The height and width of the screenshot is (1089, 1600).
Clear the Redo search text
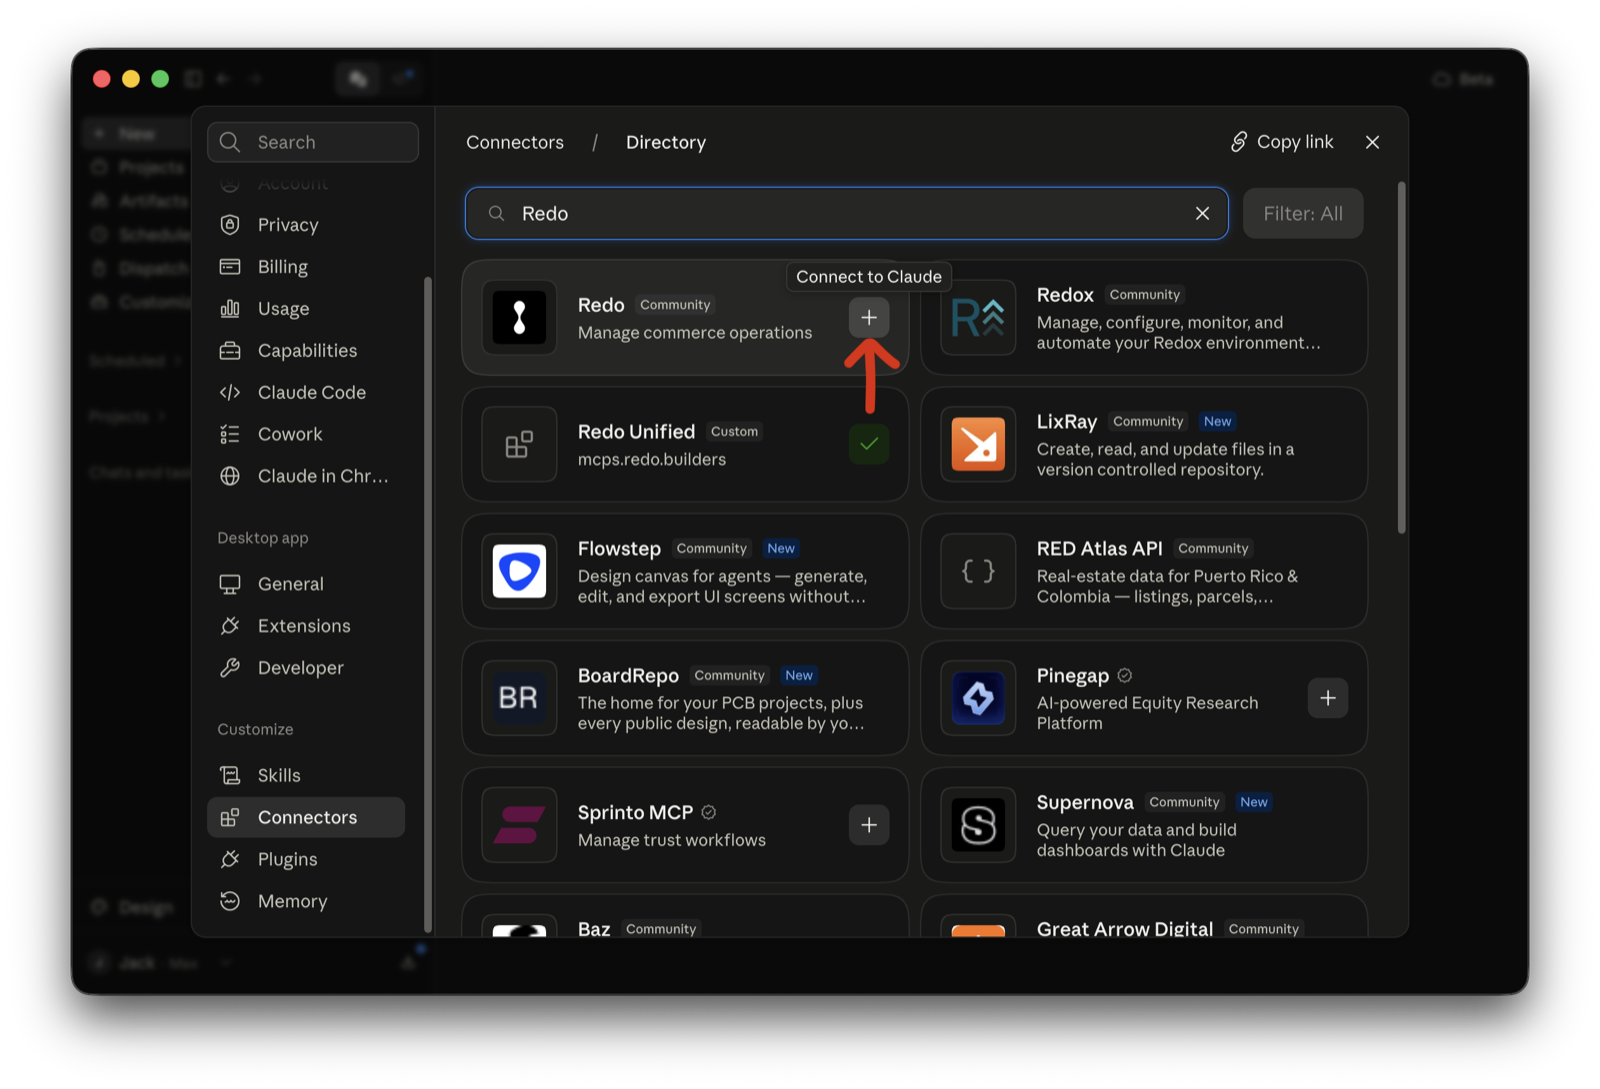[x=1202, y=214]
